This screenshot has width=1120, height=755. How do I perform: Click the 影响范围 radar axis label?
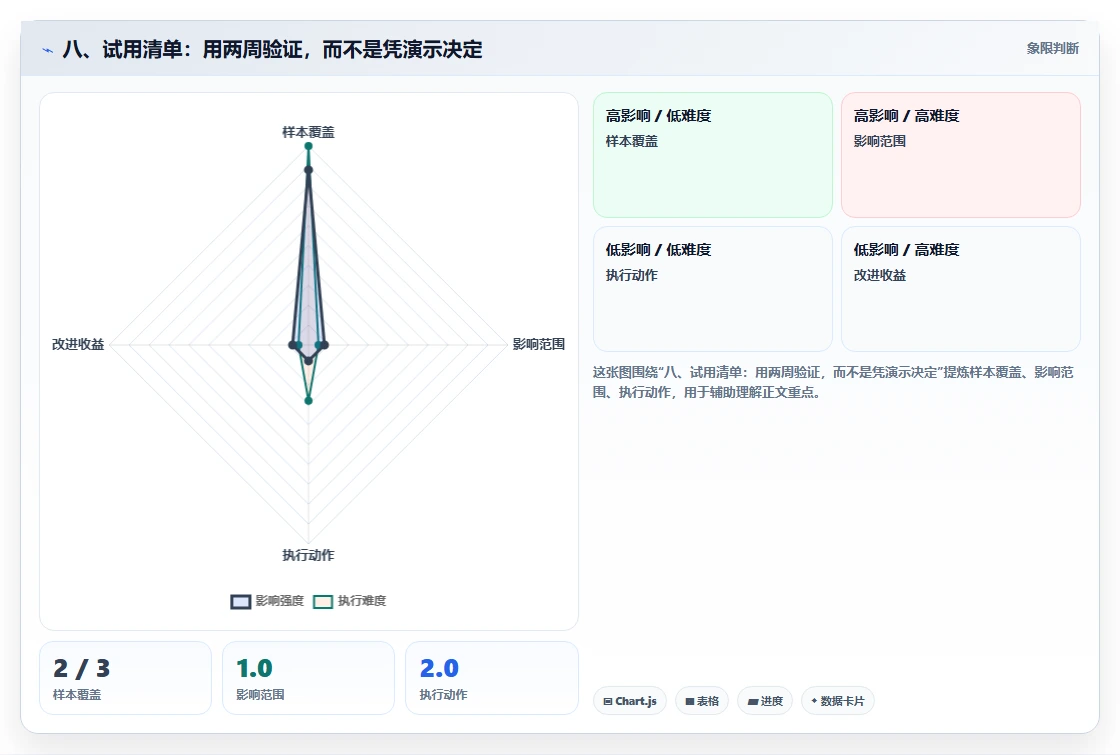(539, 344)
